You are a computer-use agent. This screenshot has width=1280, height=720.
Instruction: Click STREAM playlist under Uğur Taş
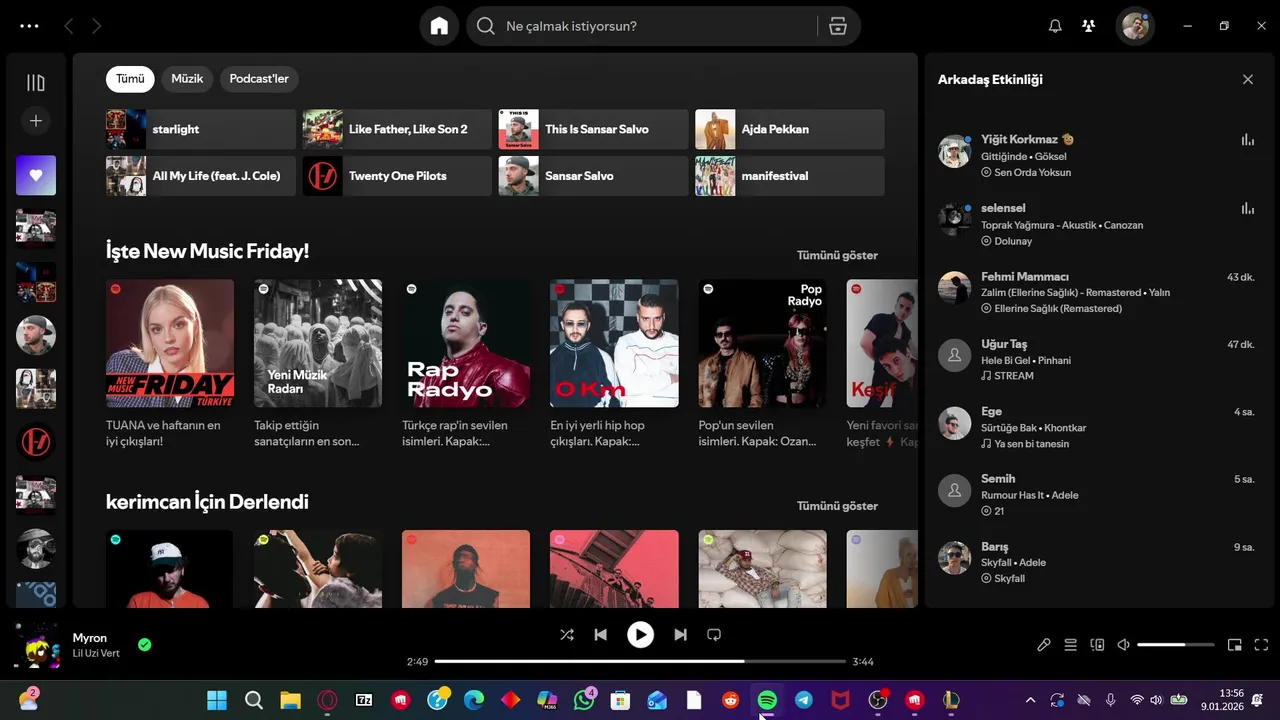pos(1014,376)
